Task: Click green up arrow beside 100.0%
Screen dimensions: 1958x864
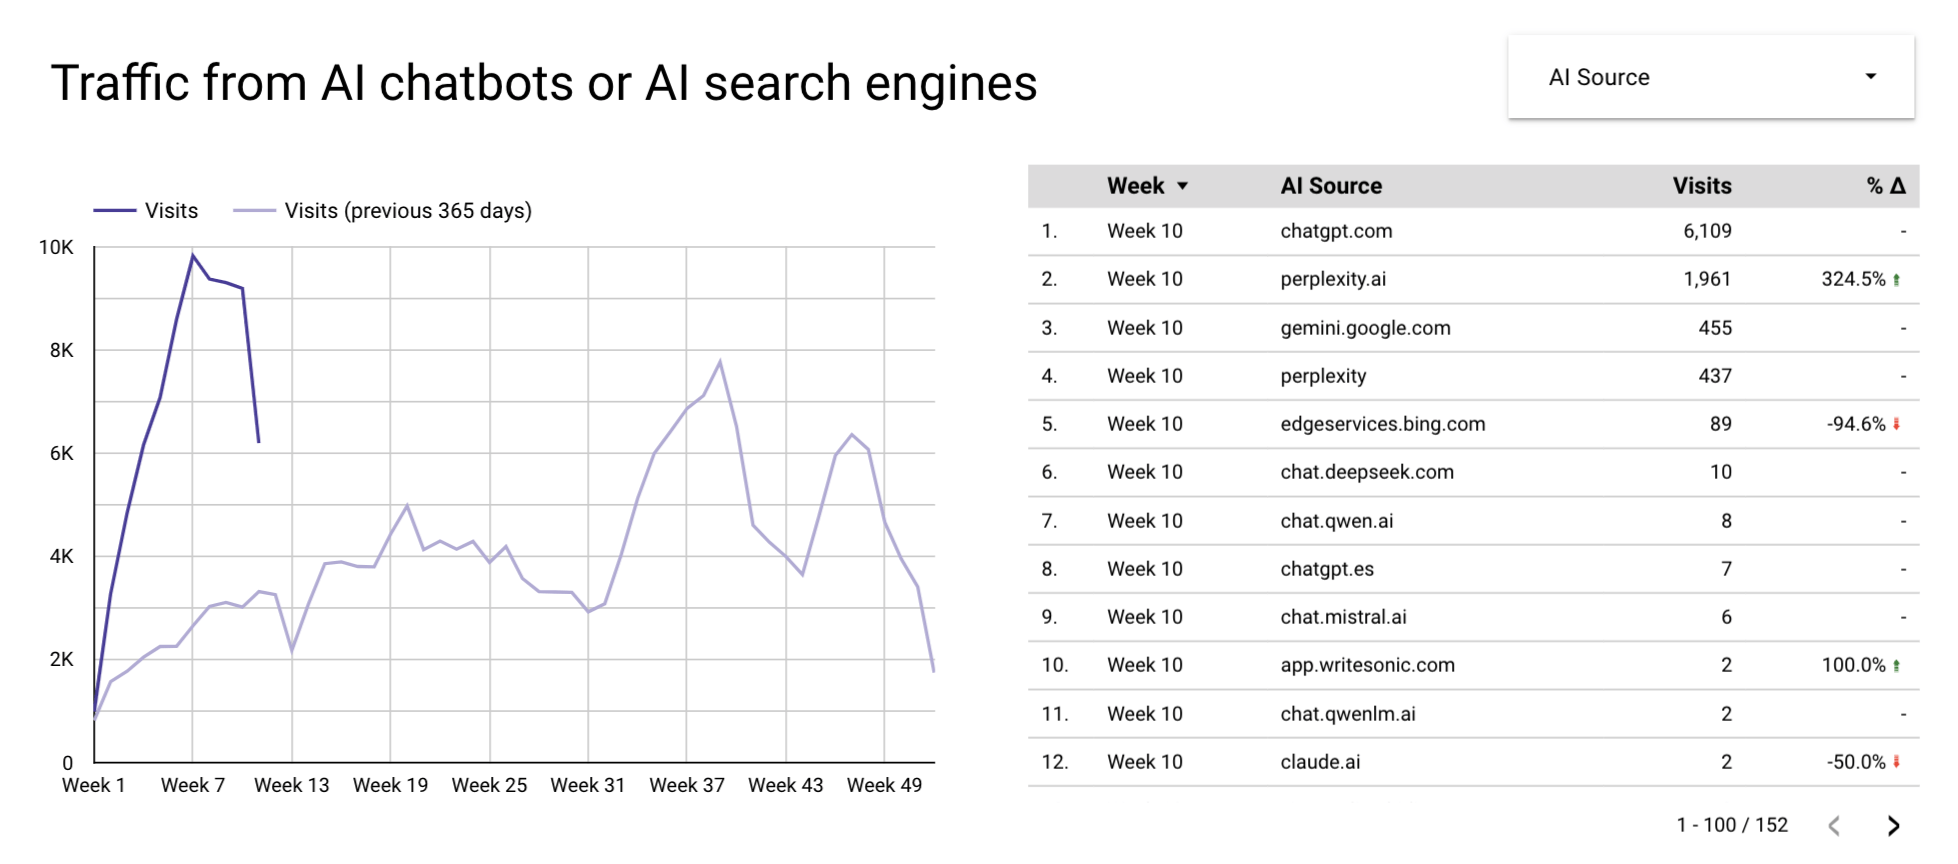Action: click(1896, 666)
